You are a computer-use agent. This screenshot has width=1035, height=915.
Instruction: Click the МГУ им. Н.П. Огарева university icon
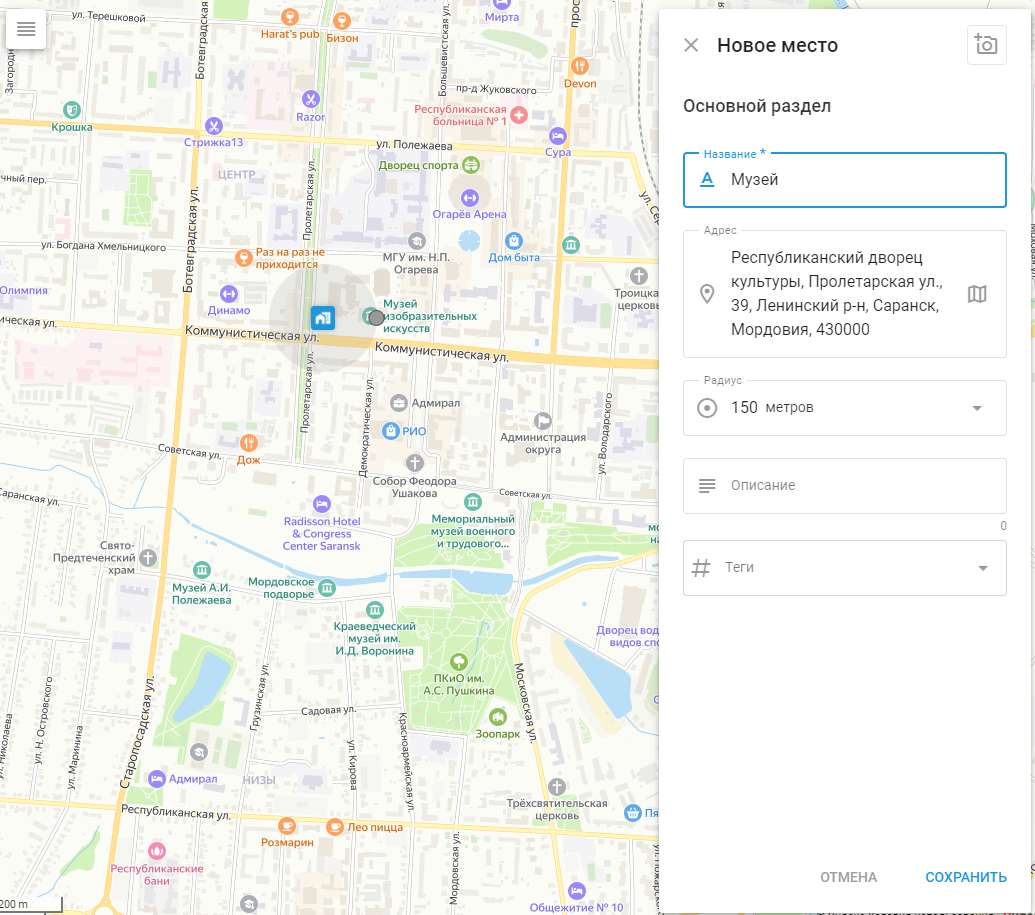pyautogui.click(x=417, y=241)
